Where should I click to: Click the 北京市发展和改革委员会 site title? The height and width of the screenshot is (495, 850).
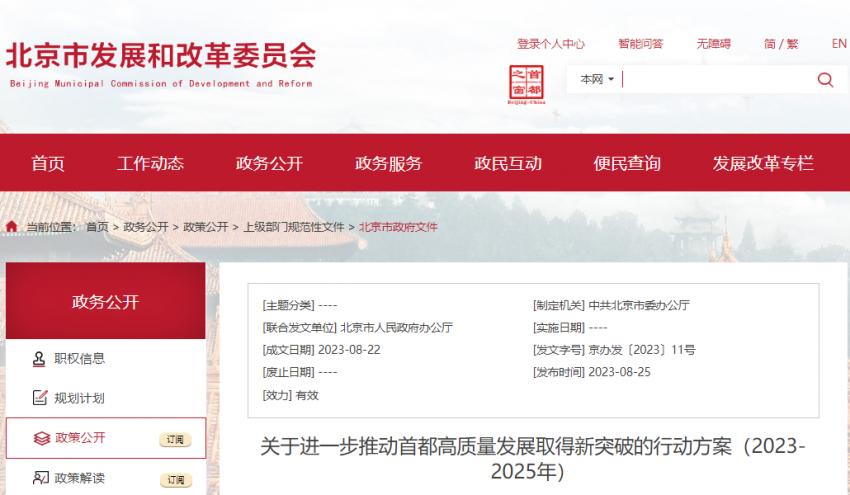point(160,55)
